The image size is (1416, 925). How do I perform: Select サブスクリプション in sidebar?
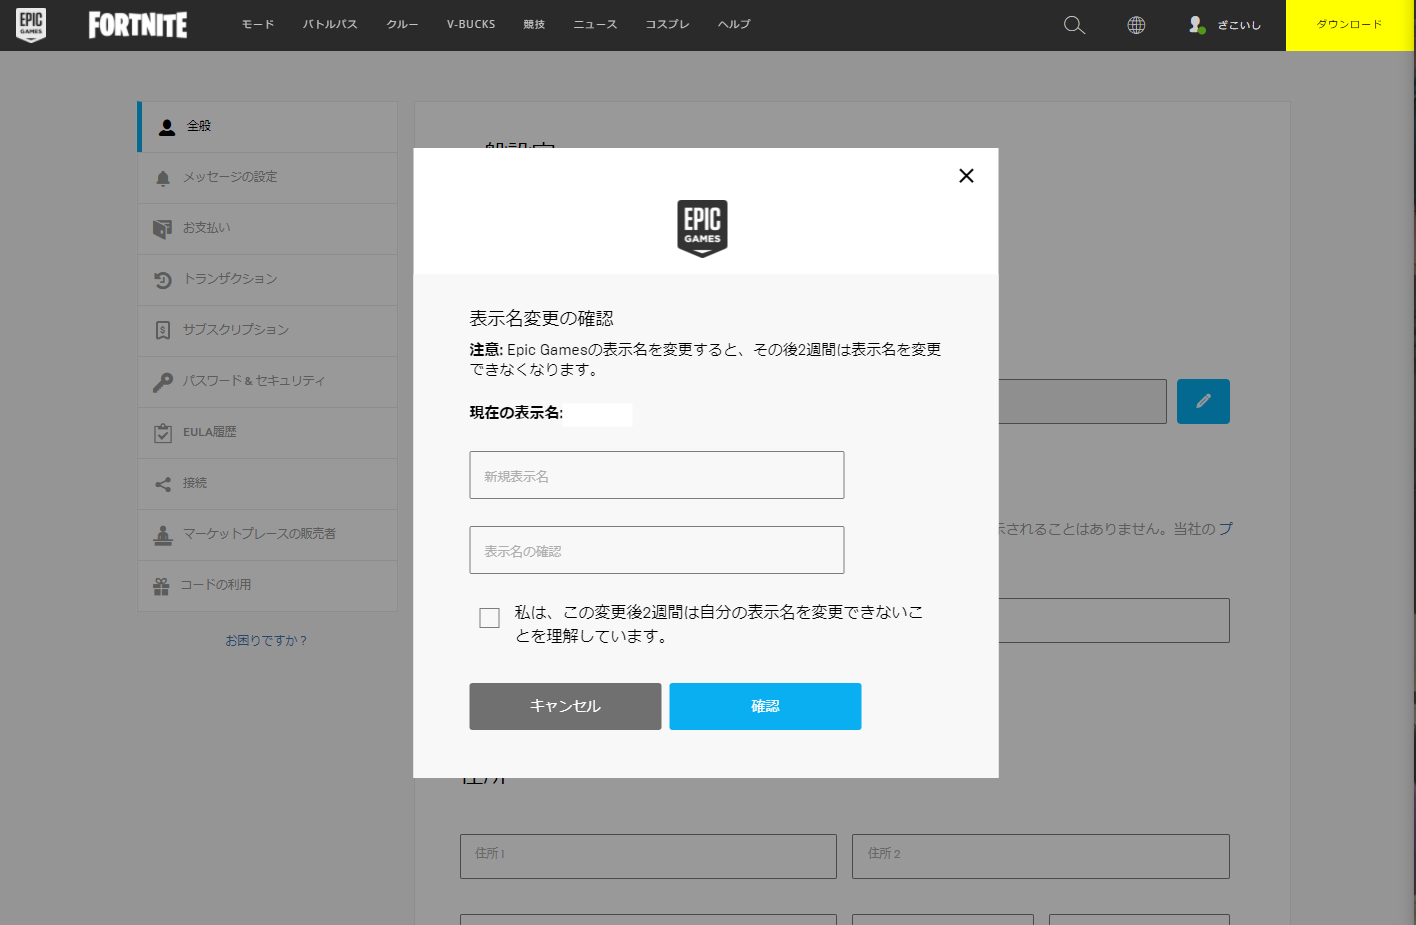[268, 331]
